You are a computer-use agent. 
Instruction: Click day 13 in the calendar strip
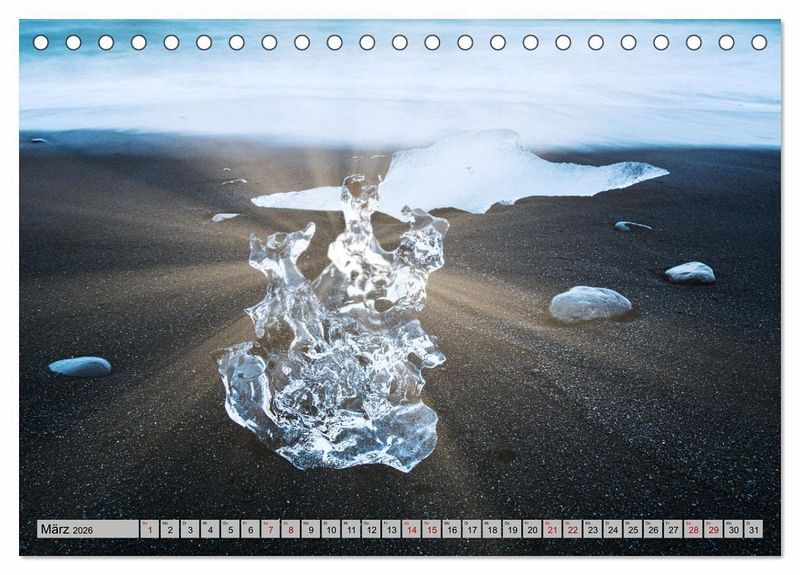point(391,529)
